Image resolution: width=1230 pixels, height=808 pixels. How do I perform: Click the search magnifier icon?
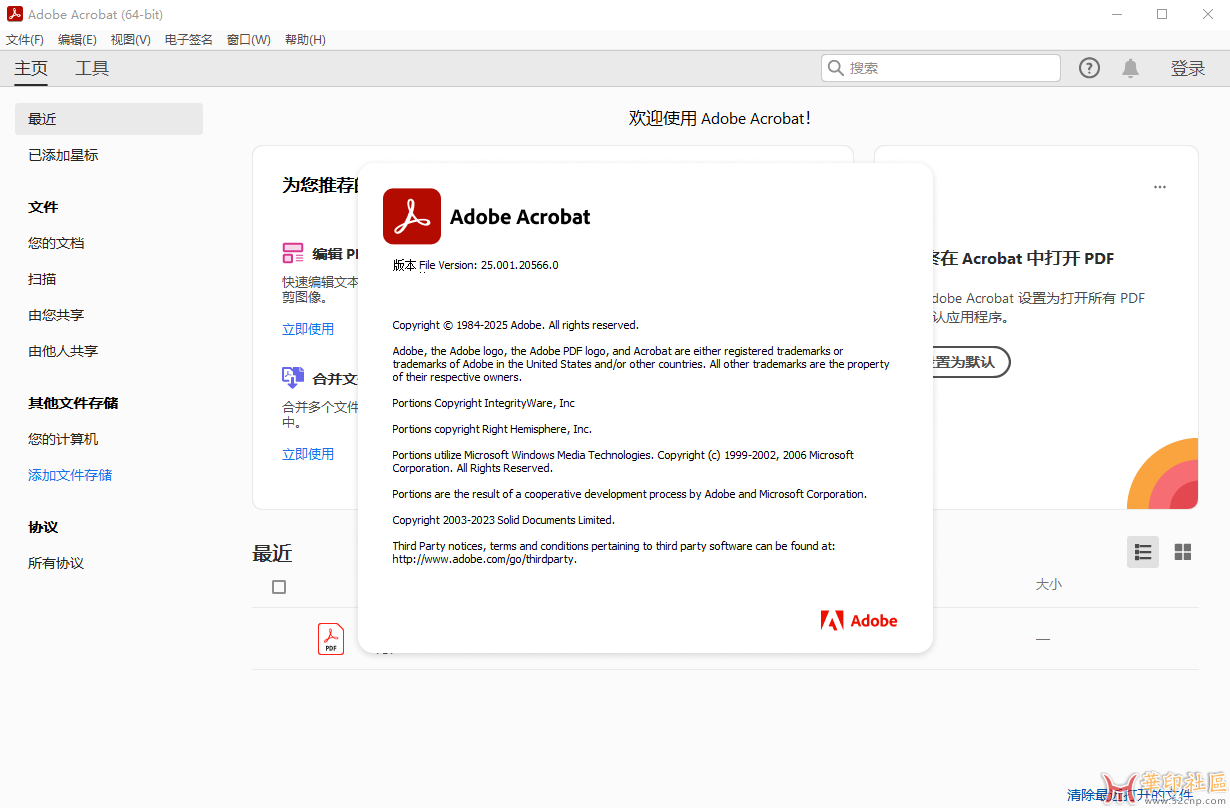coord(836,68)
